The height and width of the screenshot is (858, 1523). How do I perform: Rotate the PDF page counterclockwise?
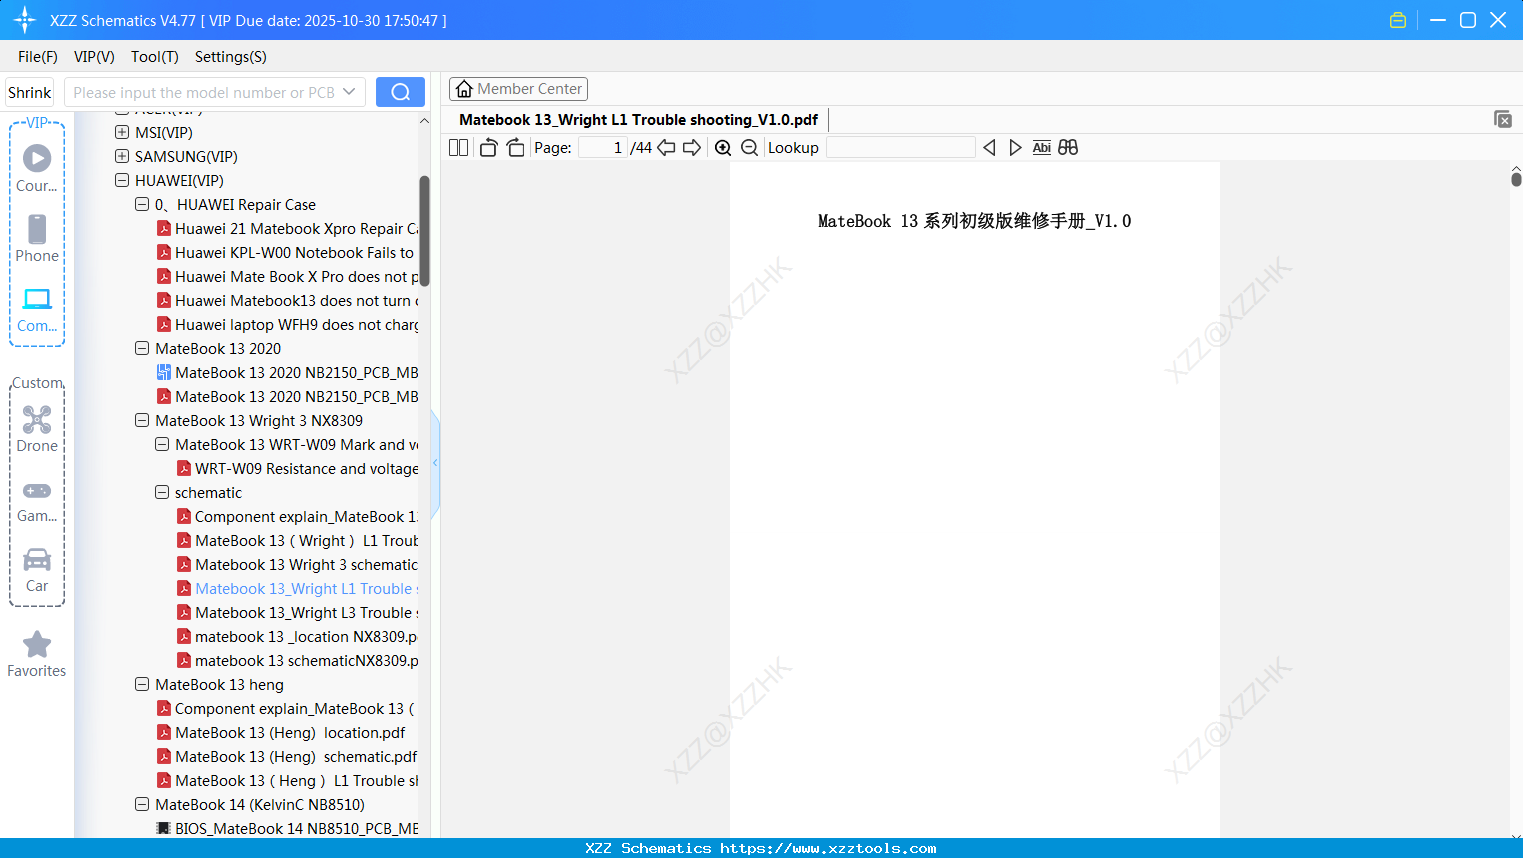tap(488, 148)
